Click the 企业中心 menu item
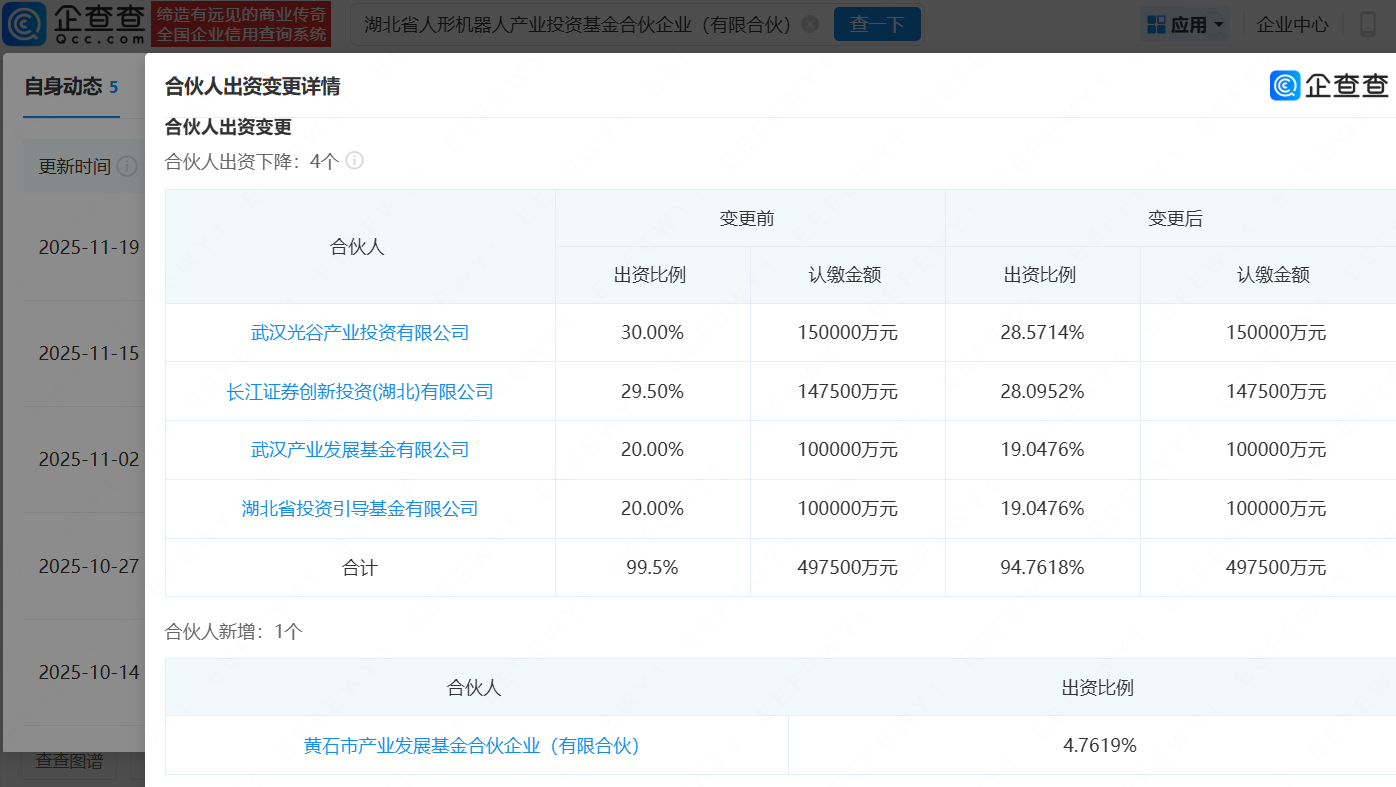The image size is (1396, 787). point(1292,23)
